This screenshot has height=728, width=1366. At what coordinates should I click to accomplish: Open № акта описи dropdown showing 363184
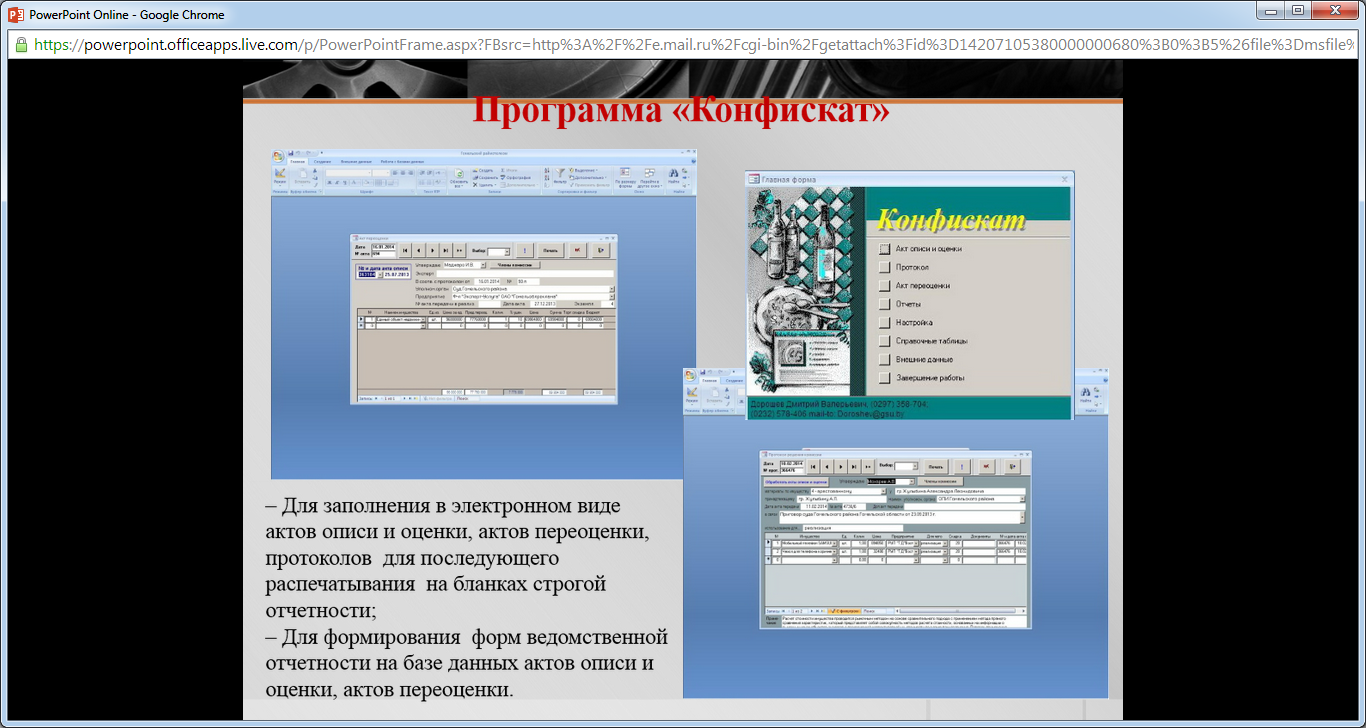coord(380,275)
